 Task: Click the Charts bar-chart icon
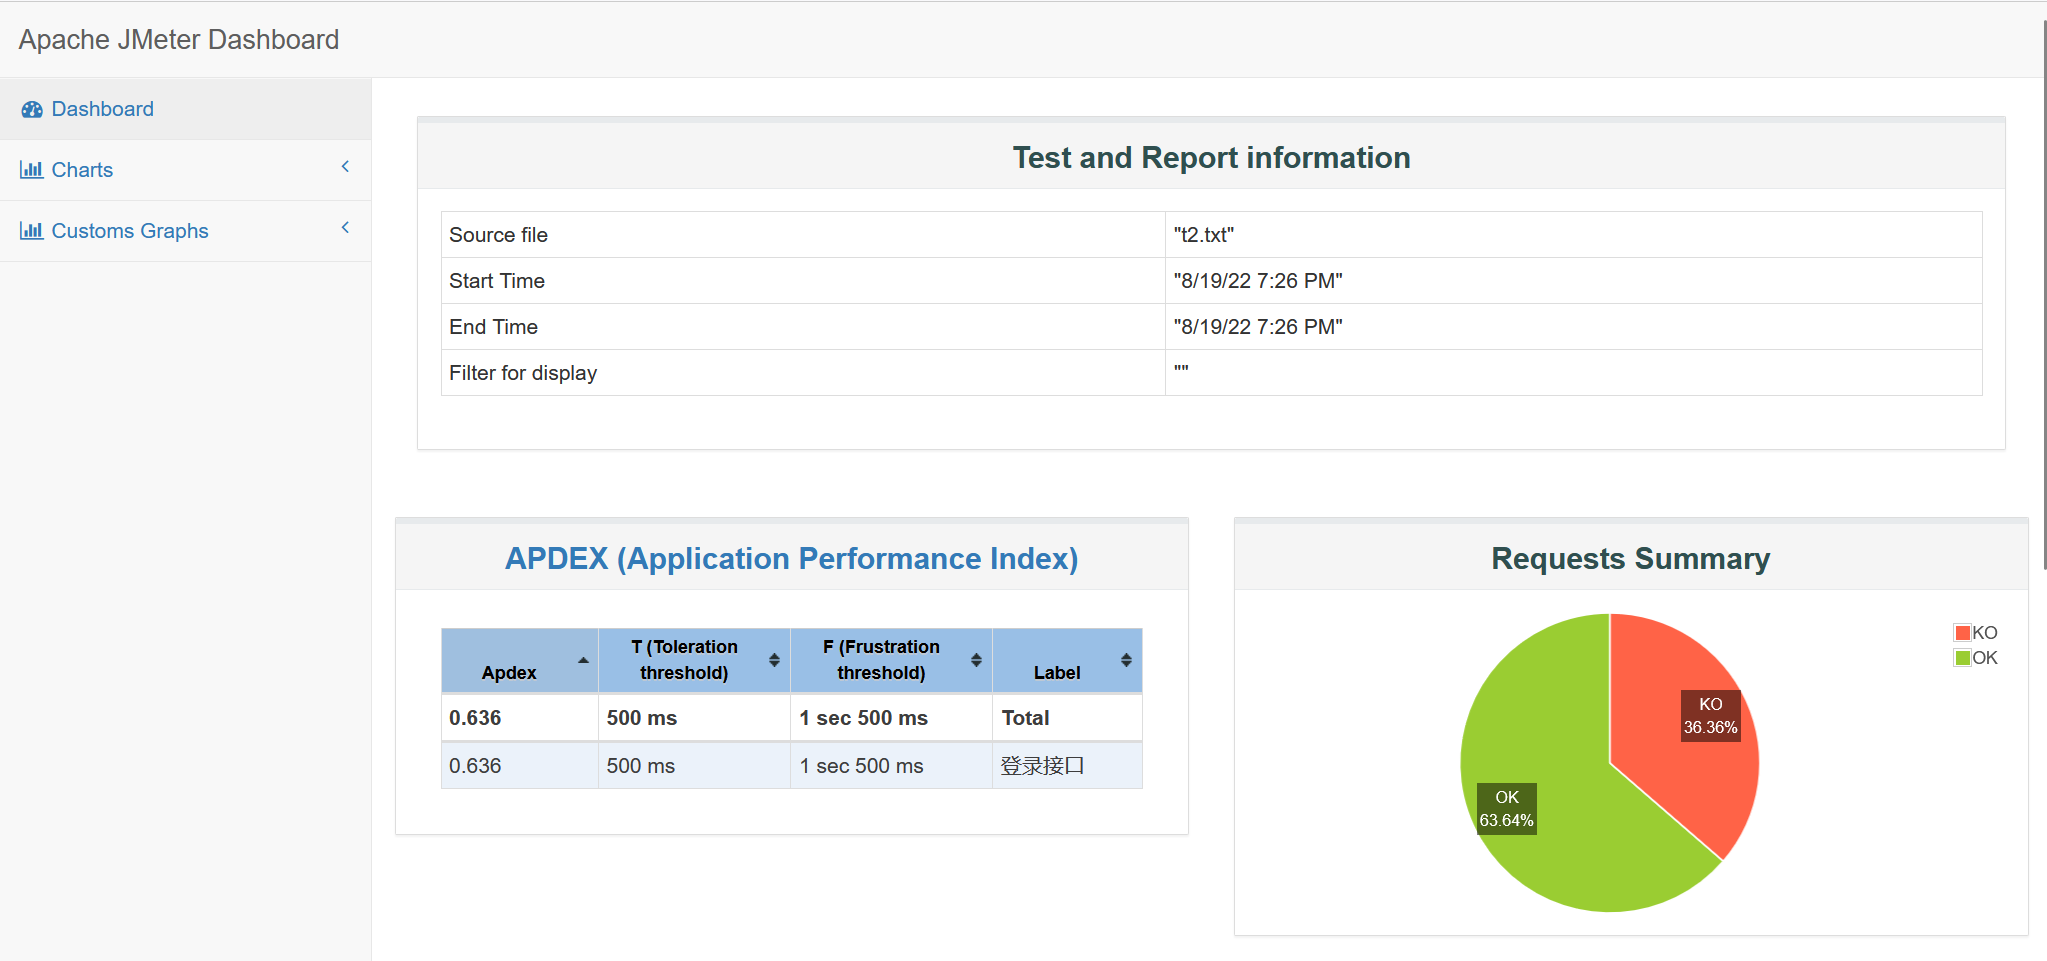pos(31,170)
